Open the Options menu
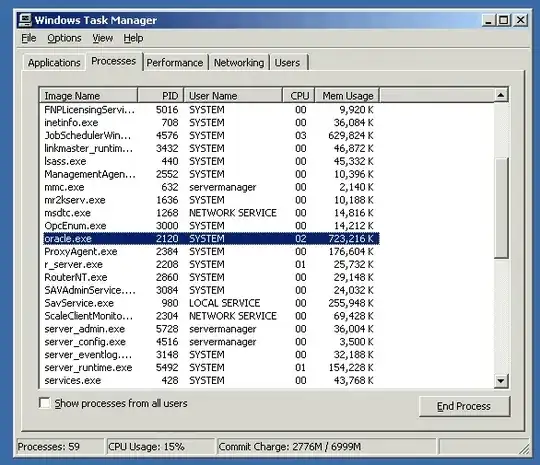This screenshot has height=465, width=540. coord(64,38)
